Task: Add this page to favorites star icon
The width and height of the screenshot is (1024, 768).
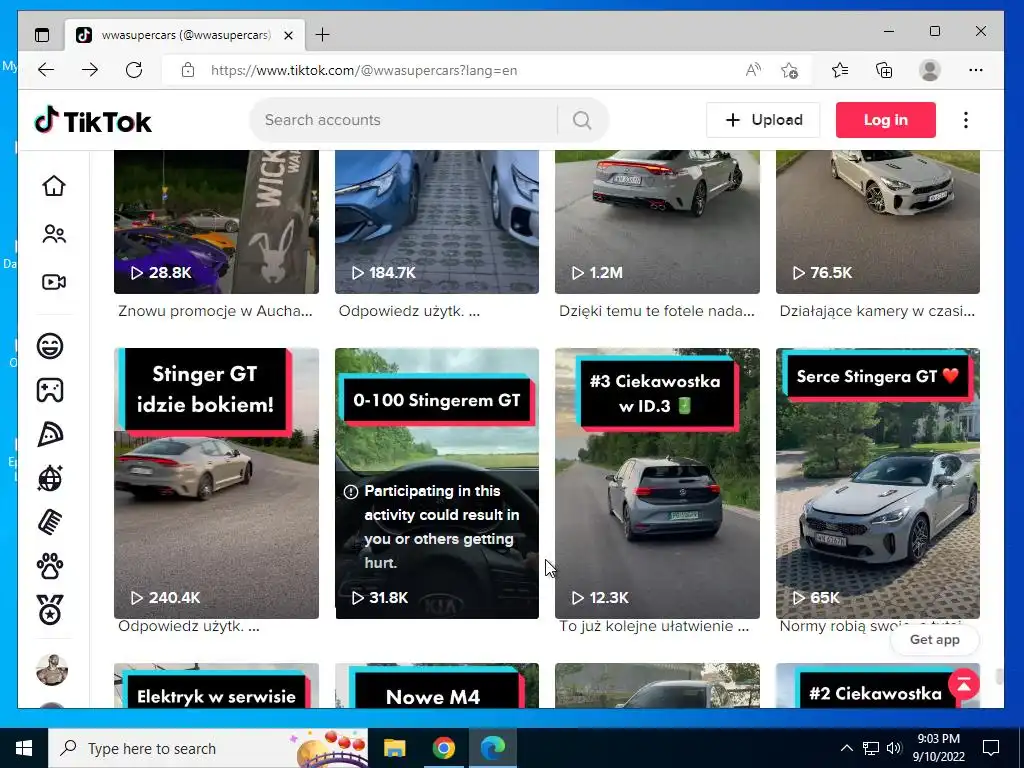Action: 790,70
